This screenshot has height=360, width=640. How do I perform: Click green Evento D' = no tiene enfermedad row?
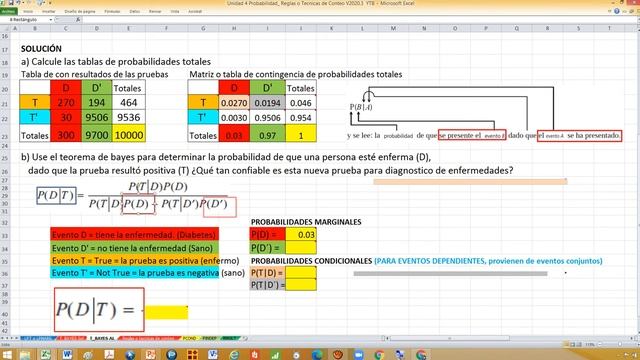(x=135, y=248)
